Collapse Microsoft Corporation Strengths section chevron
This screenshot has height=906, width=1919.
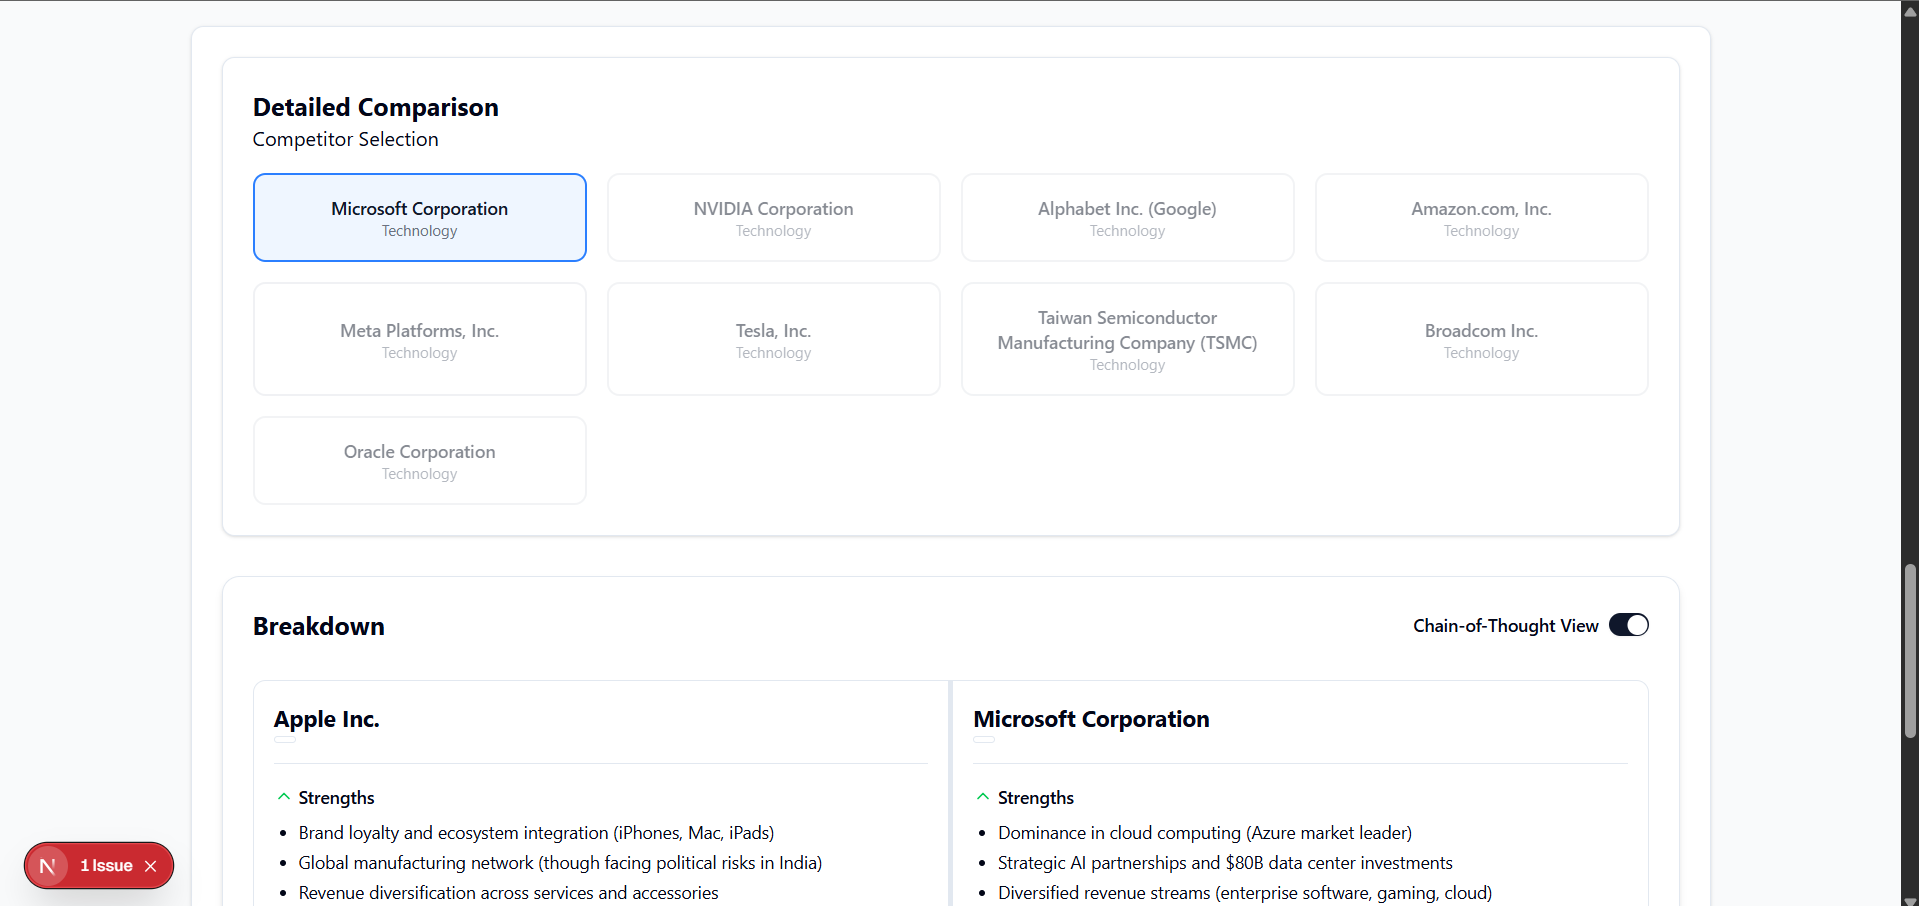(x=983, y=797)
